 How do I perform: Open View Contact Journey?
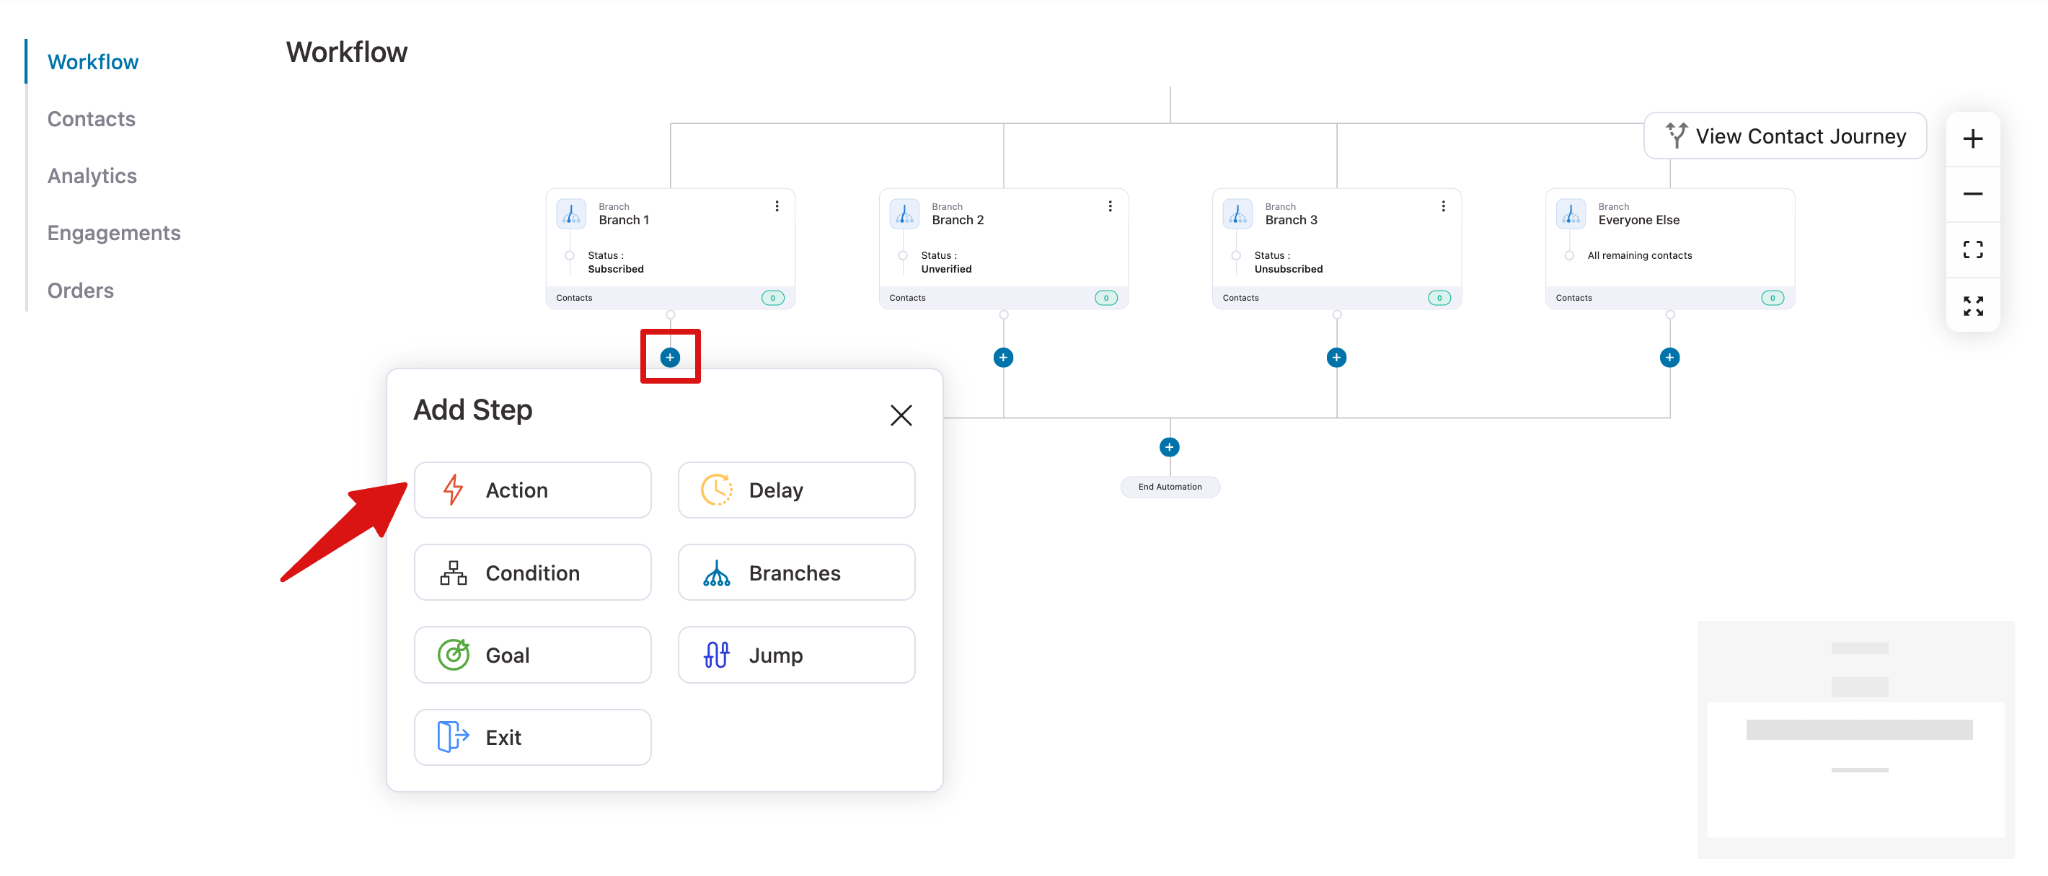pyautogui.click(x=1785, y=136)
